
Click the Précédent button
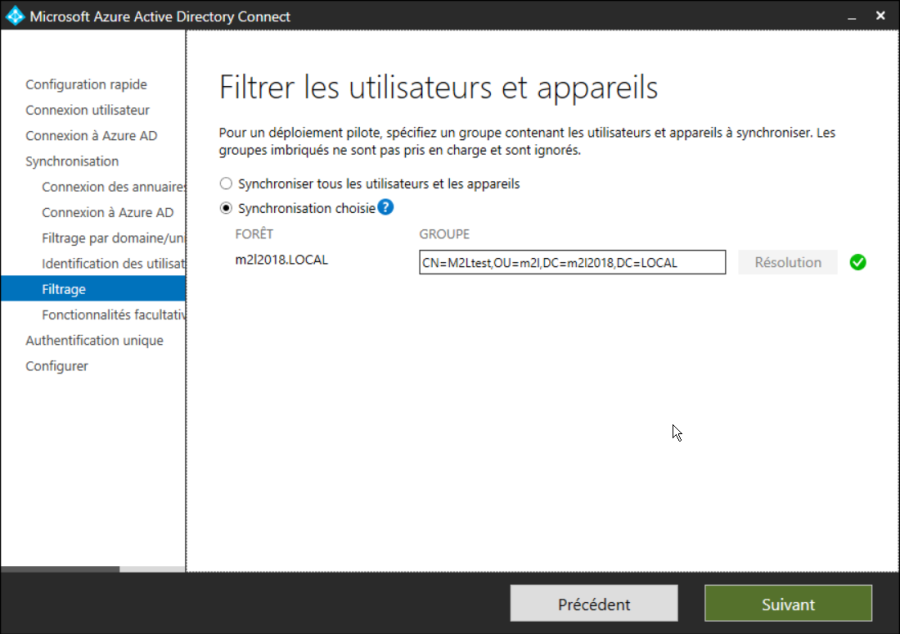[593, 603]
